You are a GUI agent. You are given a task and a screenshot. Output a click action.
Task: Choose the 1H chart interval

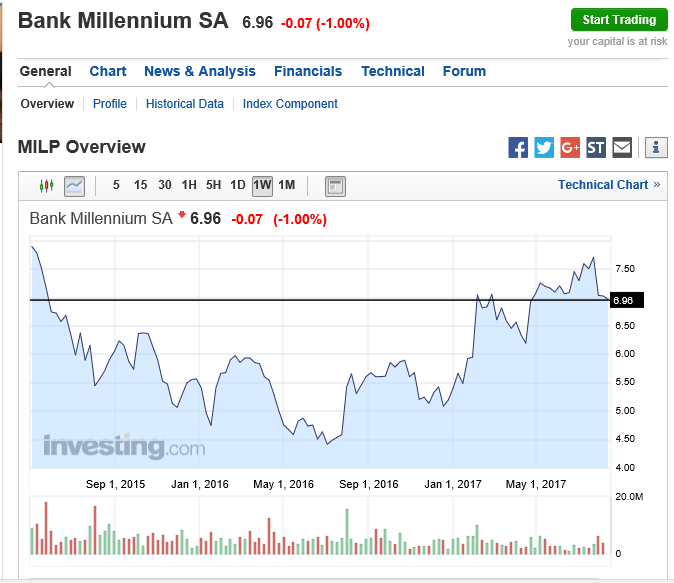(189, 185)
